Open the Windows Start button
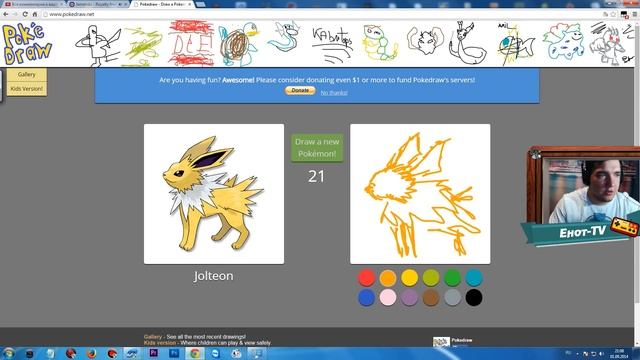 click(x=8, y=353)
